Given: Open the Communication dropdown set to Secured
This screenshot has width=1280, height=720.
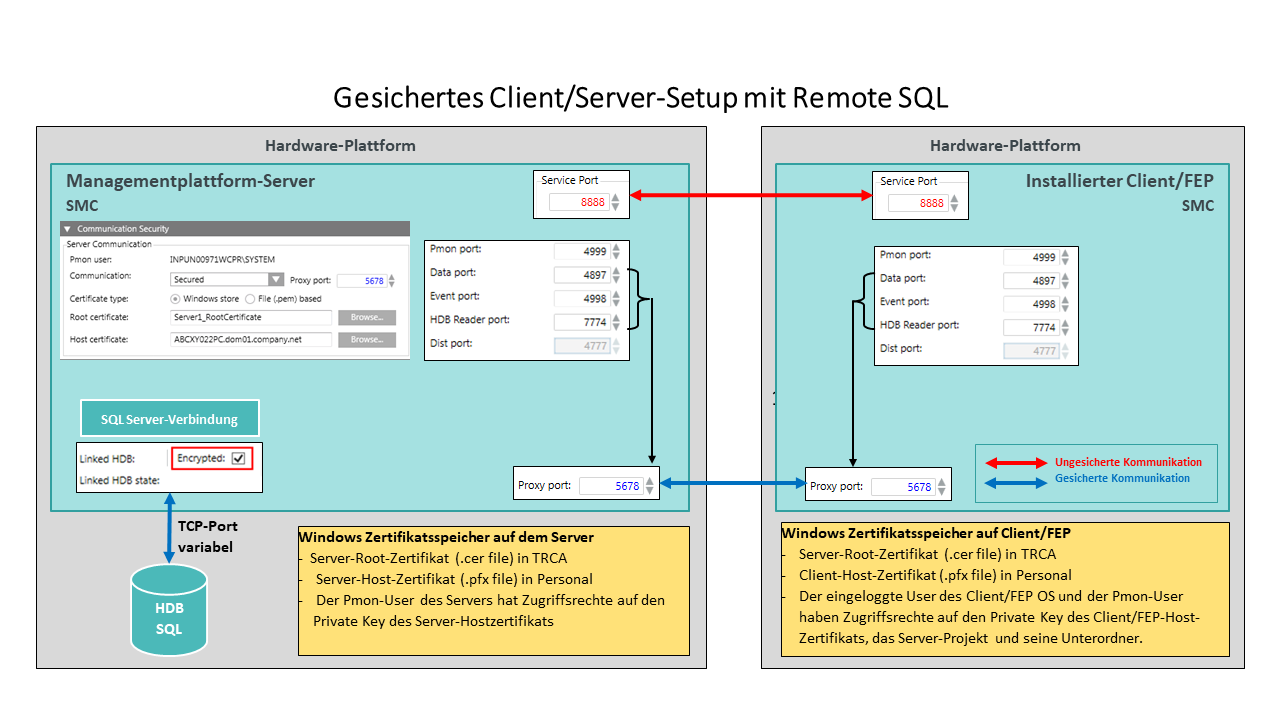Looking at the screenshot, I should (276, 280).
